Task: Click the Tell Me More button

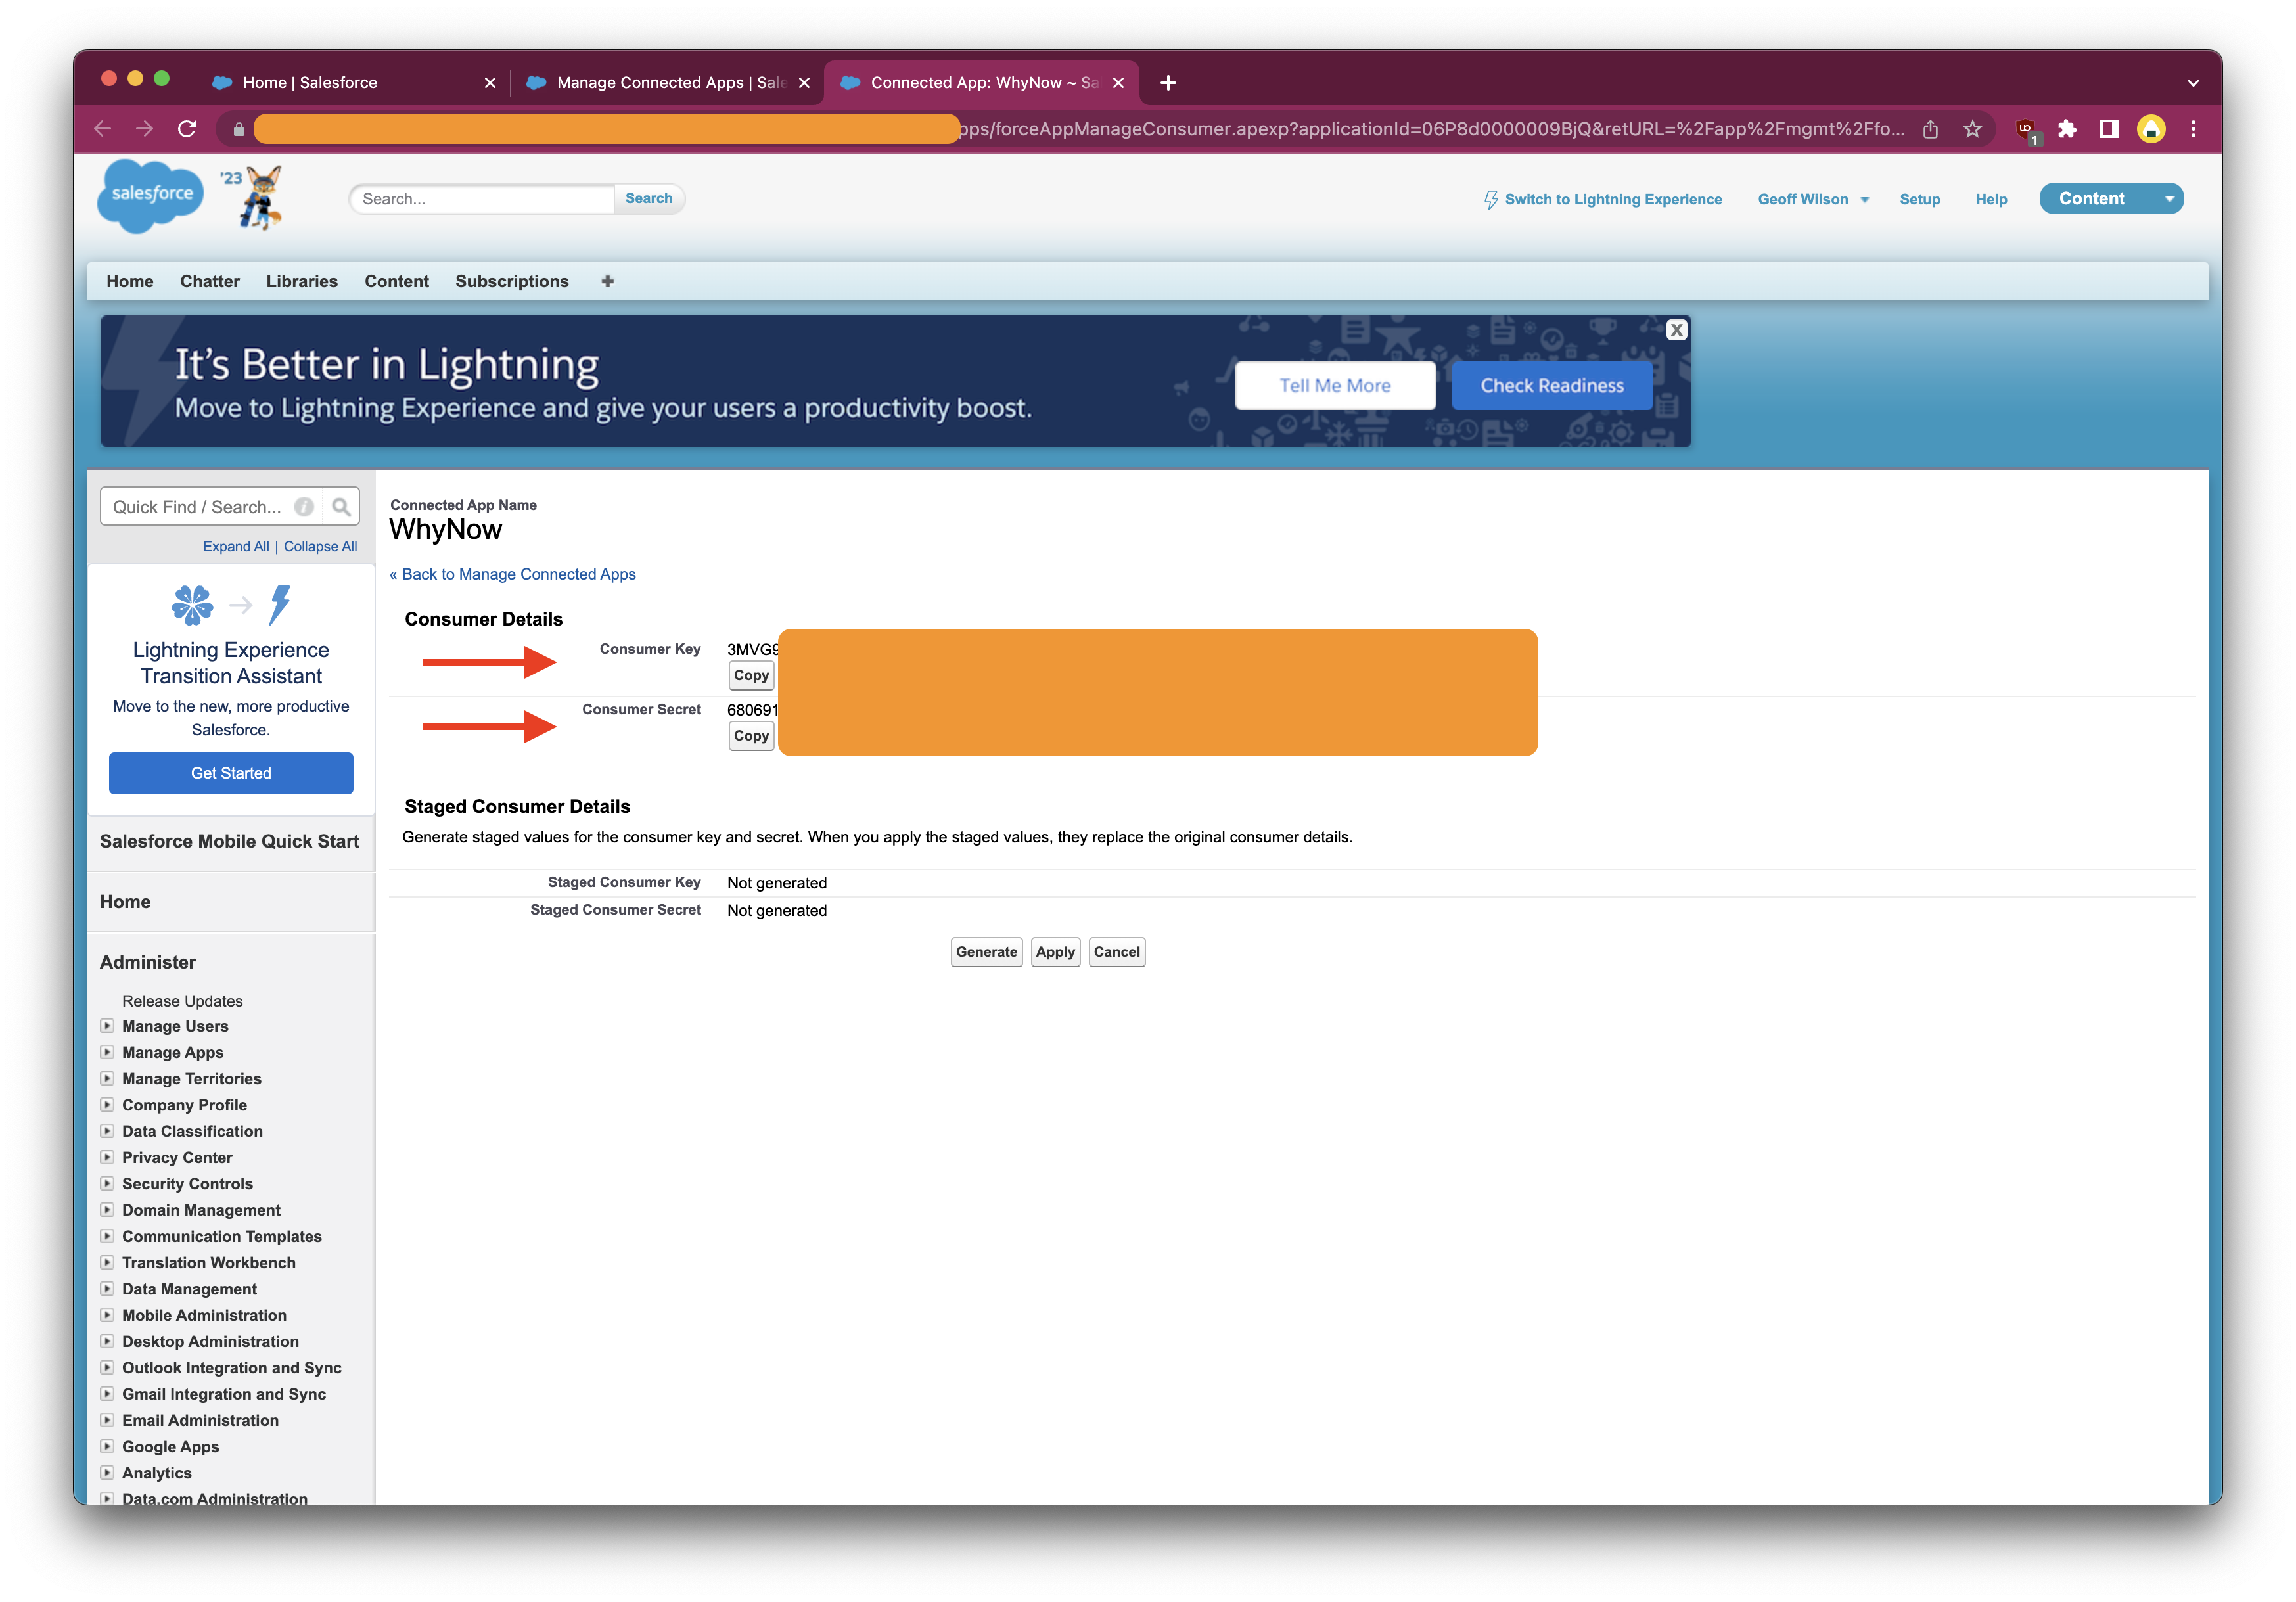Action: click(x=1335, y=385)
